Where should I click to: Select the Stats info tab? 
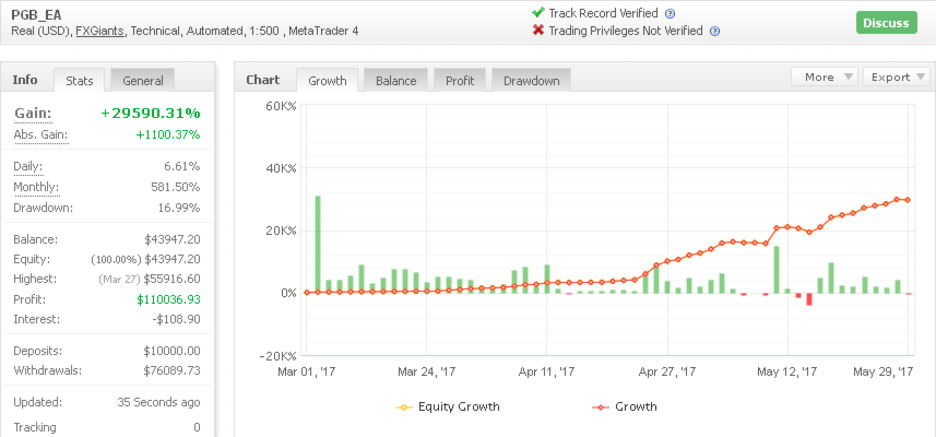79,81
